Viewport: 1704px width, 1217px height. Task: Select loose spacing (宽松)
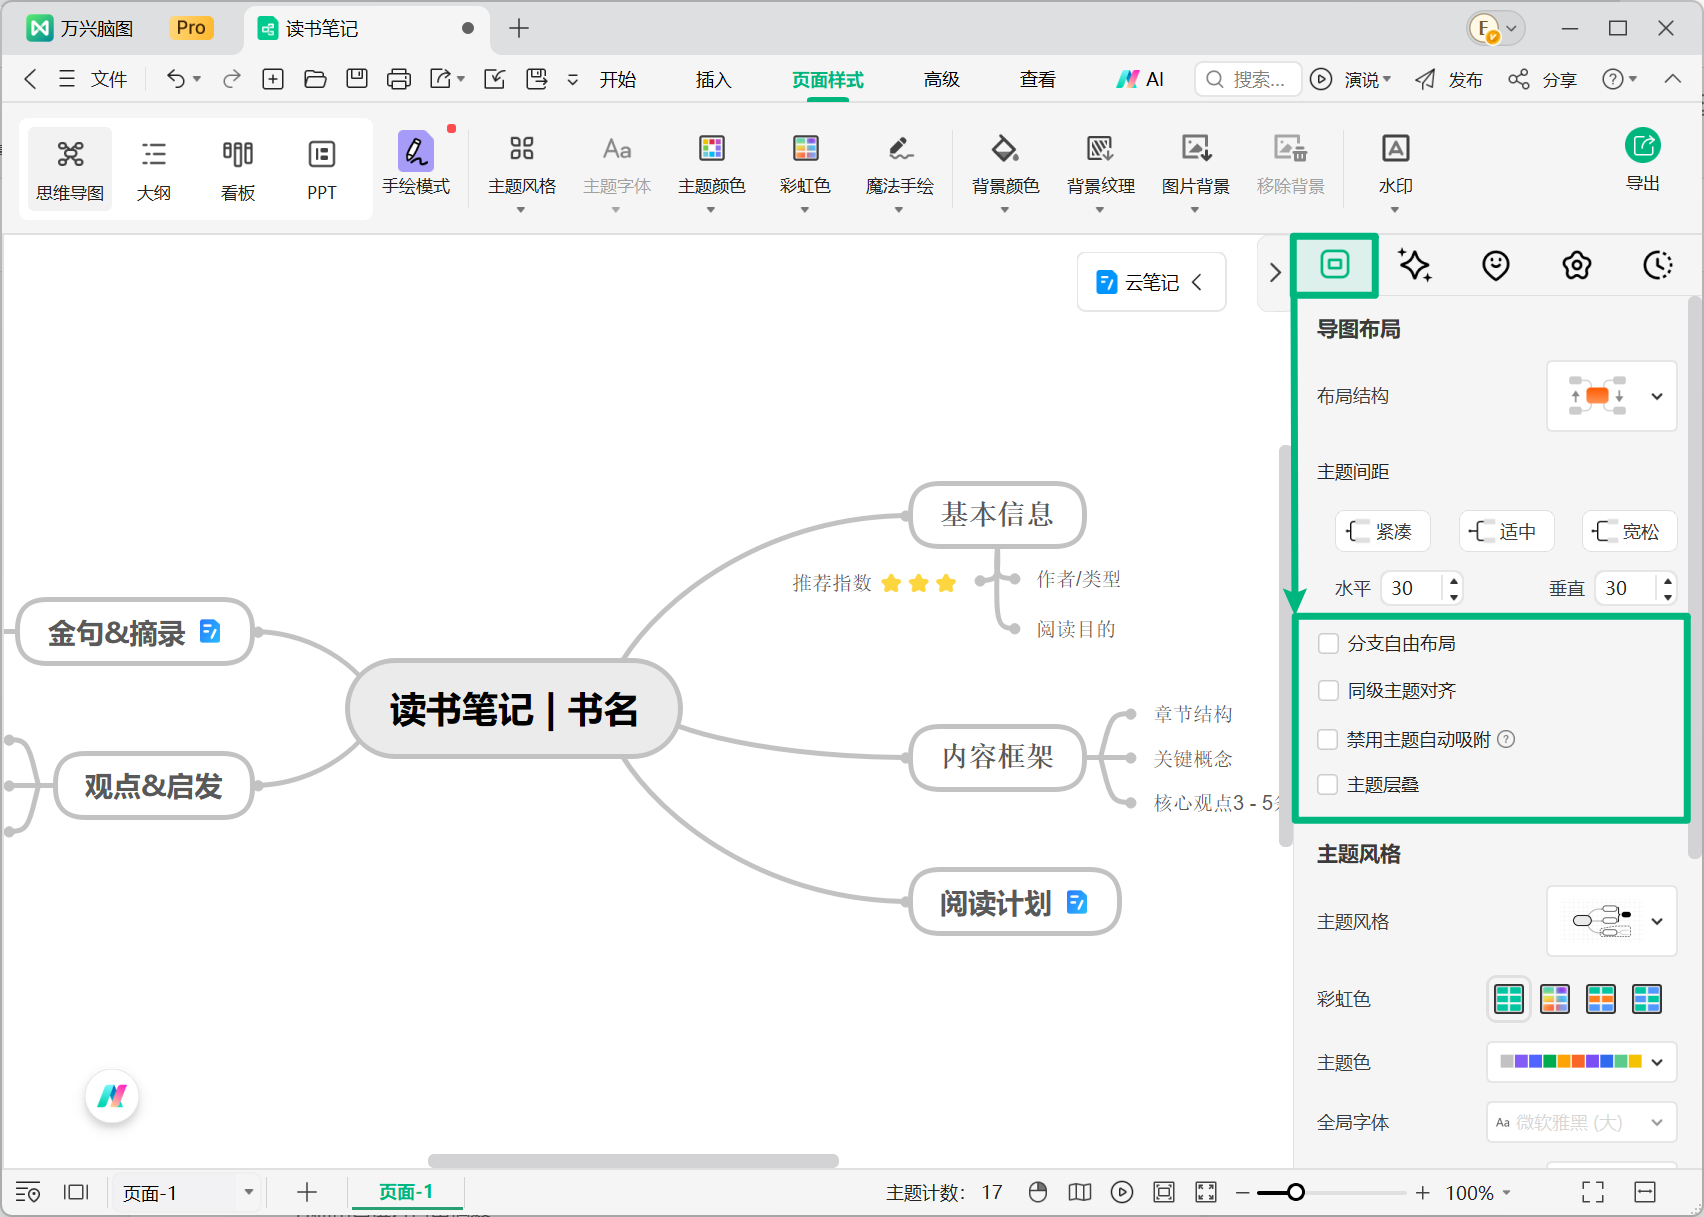[1629, 531]
